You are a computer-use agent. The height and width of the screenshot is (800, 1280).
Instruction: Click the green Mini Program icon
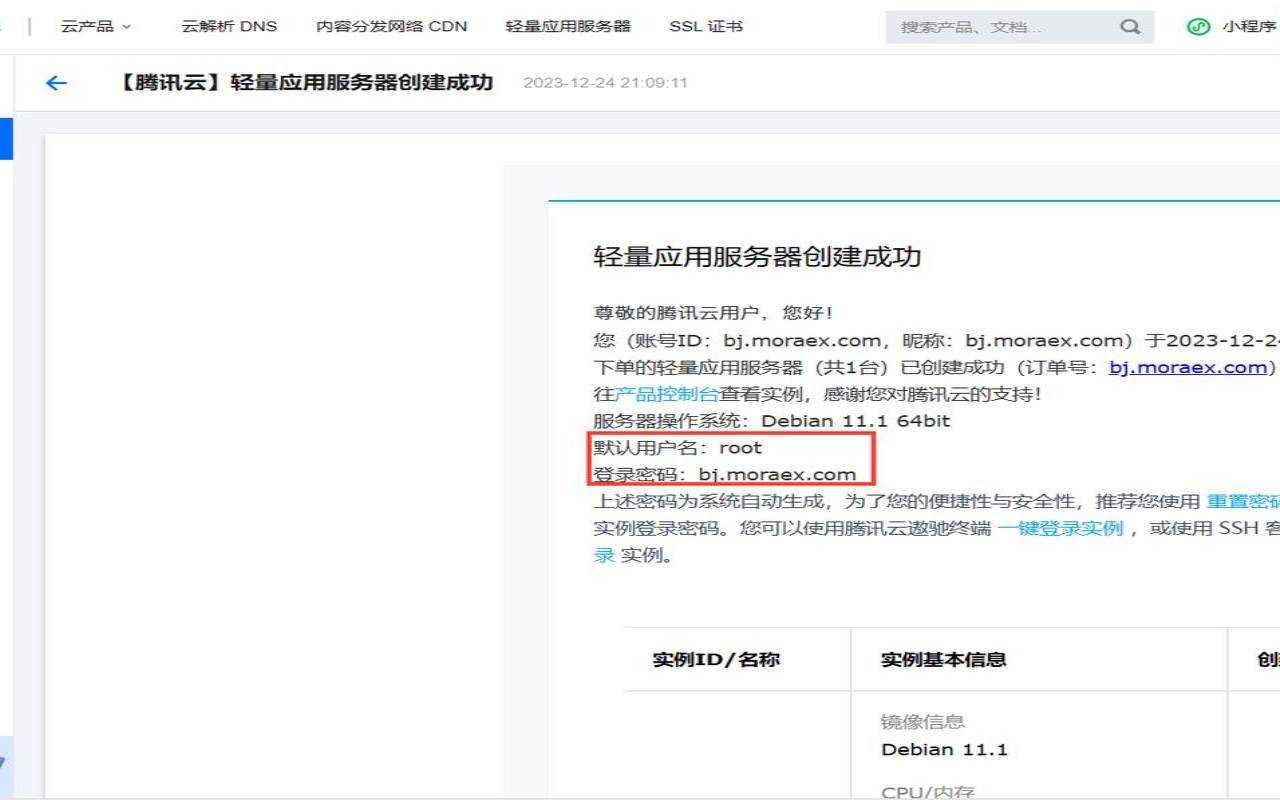(x=1198, y=27)
